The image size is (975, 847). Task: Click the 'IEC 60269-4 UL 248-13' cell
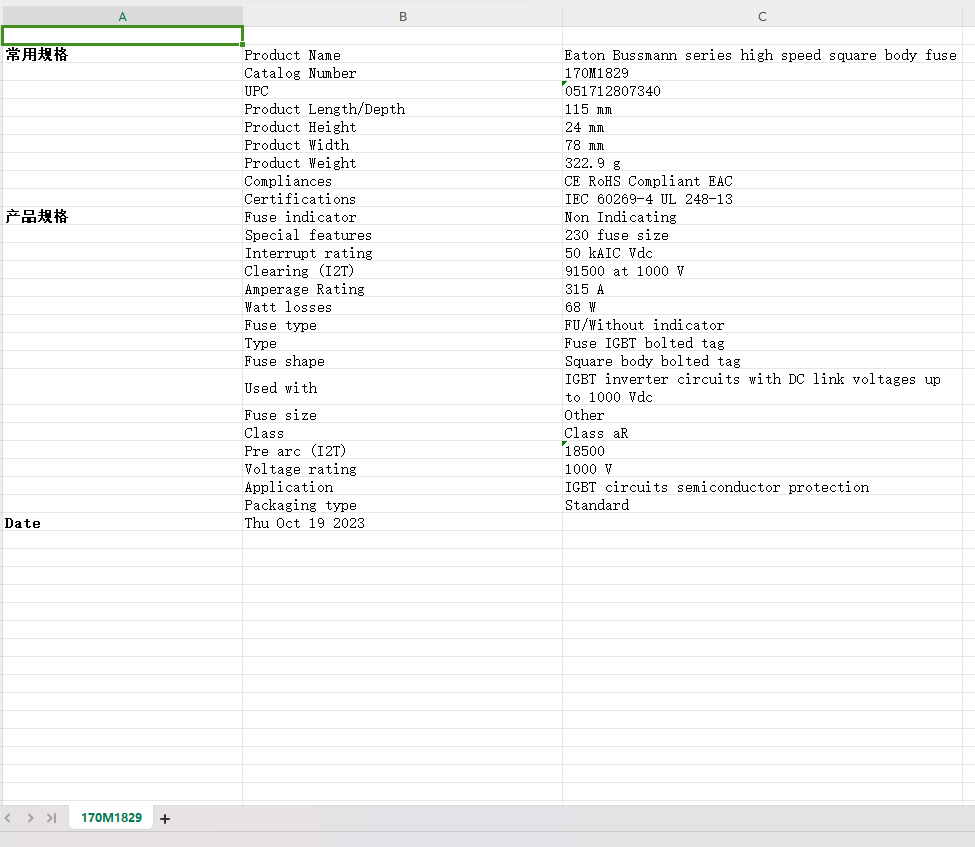(x=762, y=199)
